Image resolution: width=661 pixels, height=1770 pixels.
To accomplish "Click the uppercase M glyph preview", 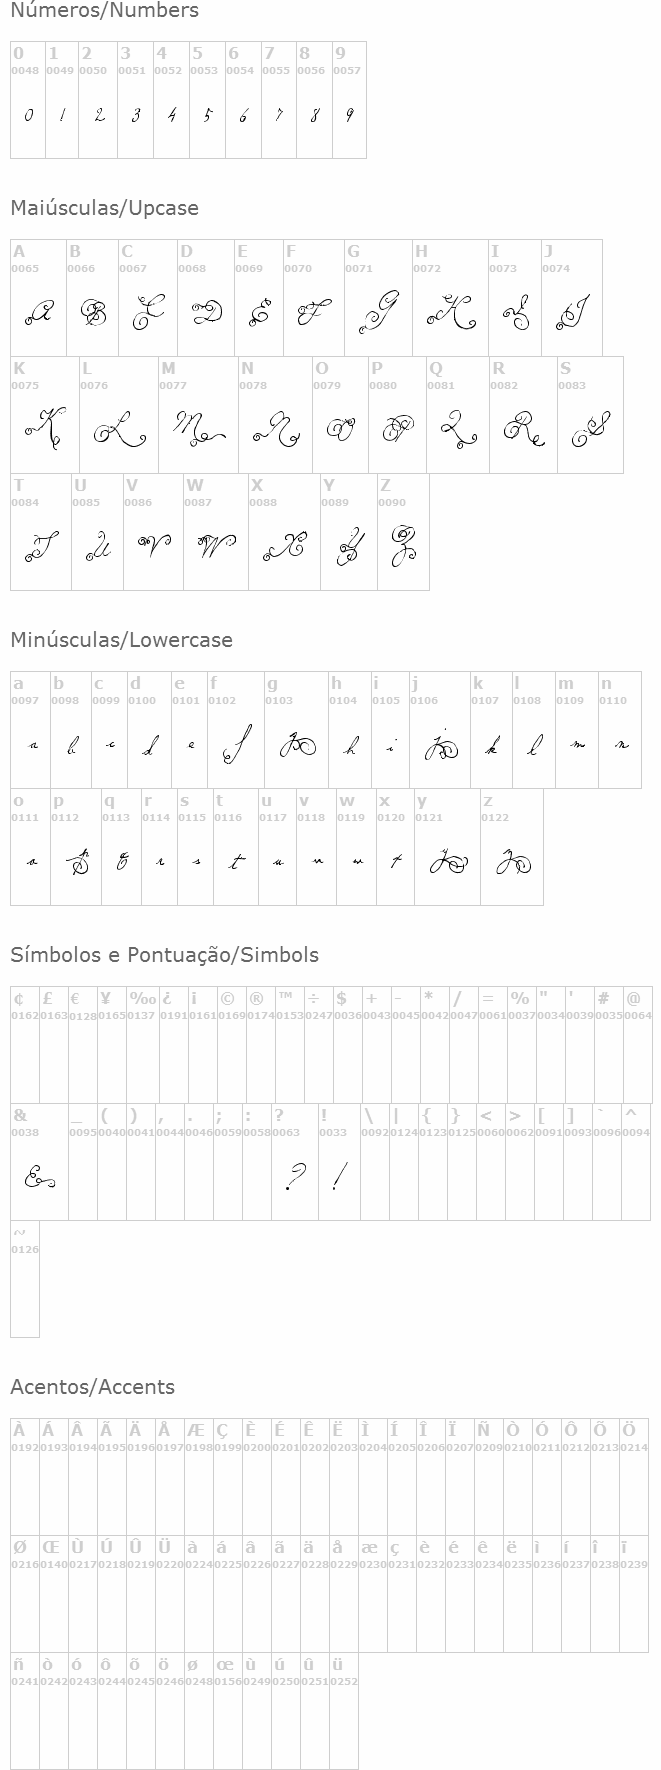I will point(198,430).
